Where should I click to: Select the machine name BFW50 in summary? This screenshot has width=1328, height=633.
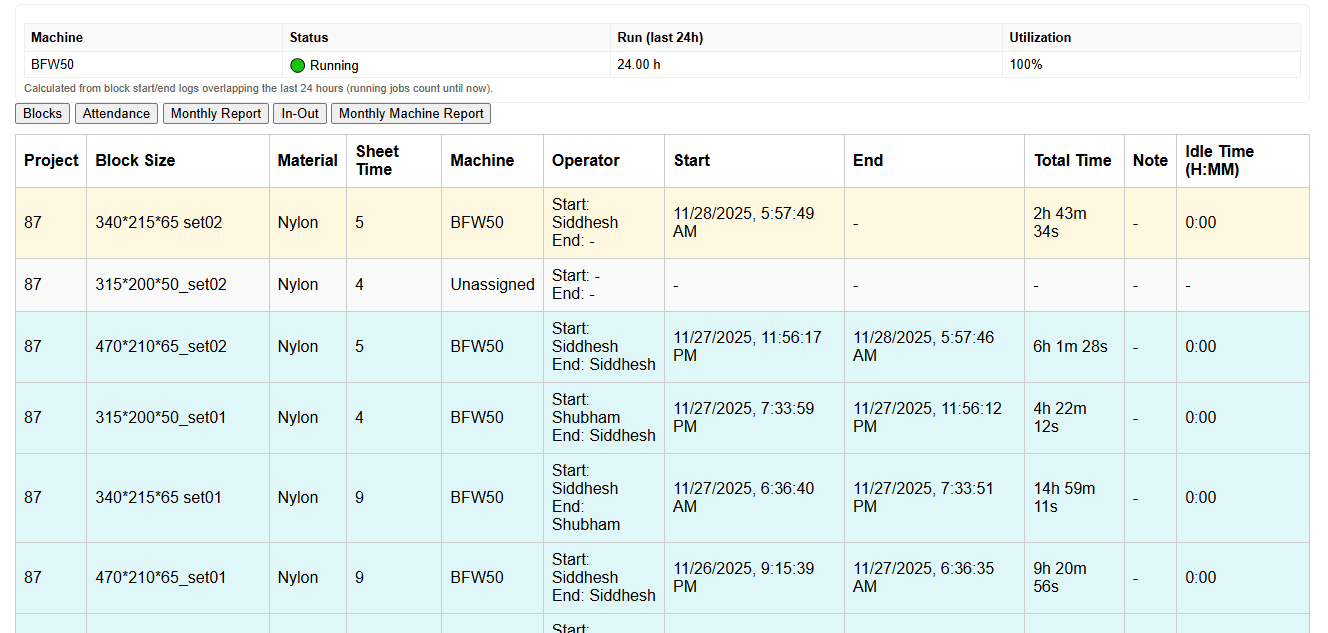click(x=52, y=65)
